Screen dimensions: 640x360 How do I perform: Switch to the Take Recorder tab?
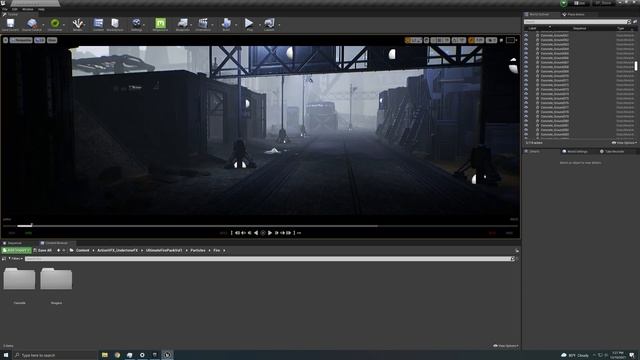click(614, 151)
